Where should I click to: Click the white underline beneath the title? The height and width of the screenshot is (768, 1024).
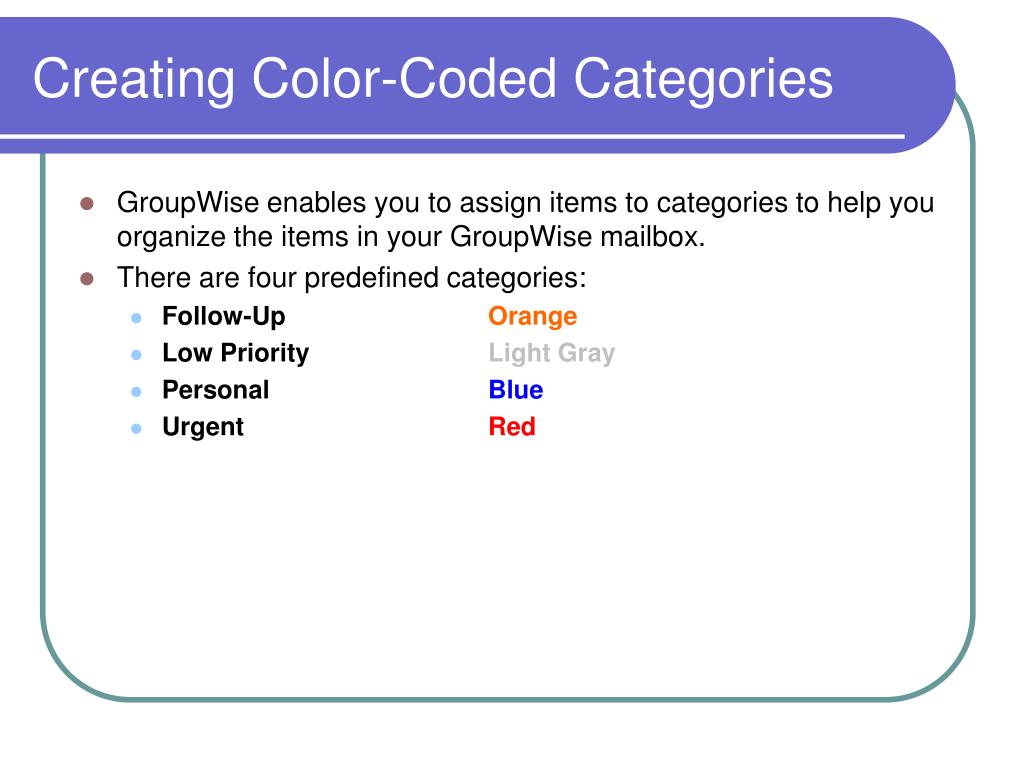(452, 136)
